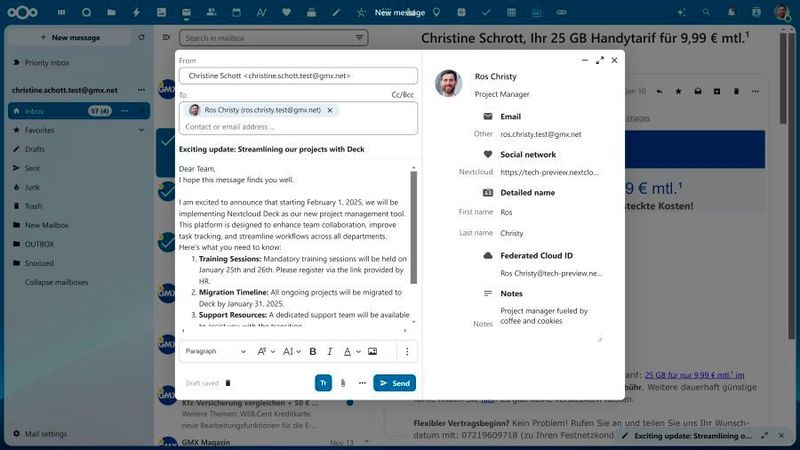Open the contacts menu in header
This screenshot has height=450, width=800.
tap(756, 12)
